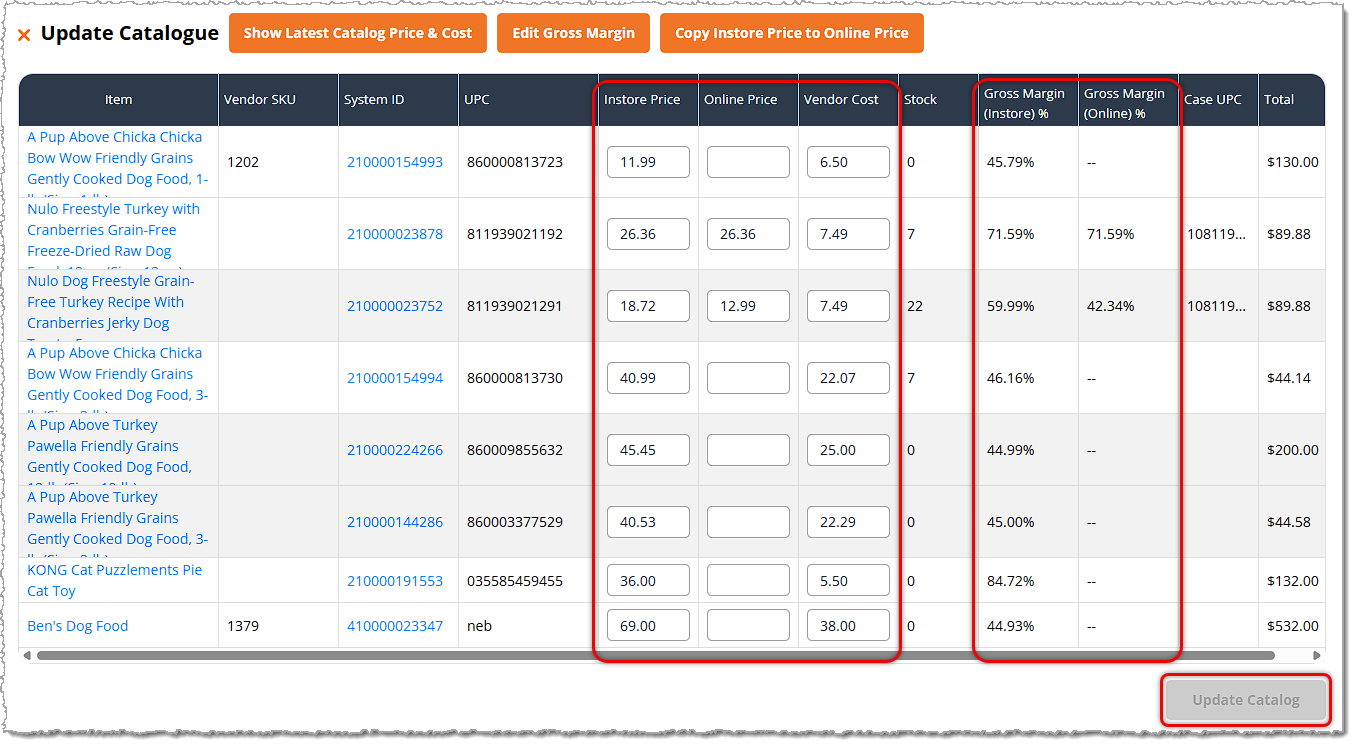Close the Update Catalogue dialog with the orange X
Image resolution: width=1355 pixels, height=749 pixels.
point(24,35)
